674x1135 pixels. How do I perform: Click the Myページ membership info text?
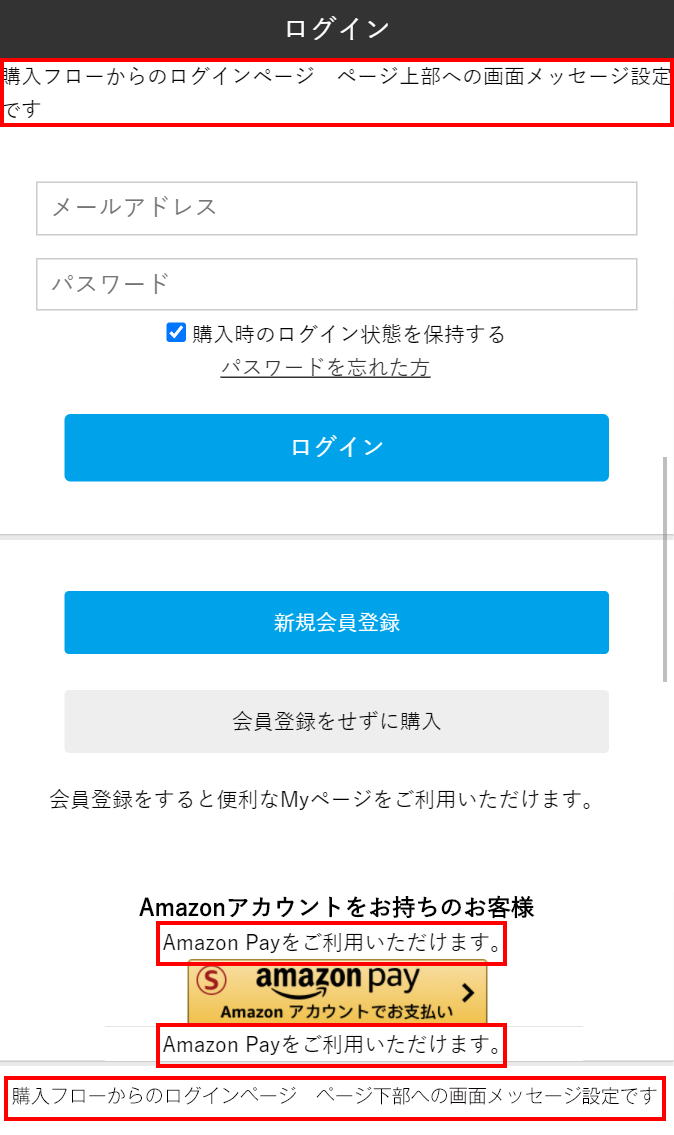click(323, 800)
